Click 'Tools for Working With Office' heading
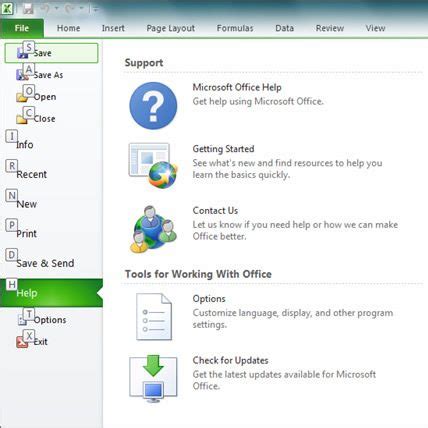The height and width of the screenshot is (428, 428). 198,274
